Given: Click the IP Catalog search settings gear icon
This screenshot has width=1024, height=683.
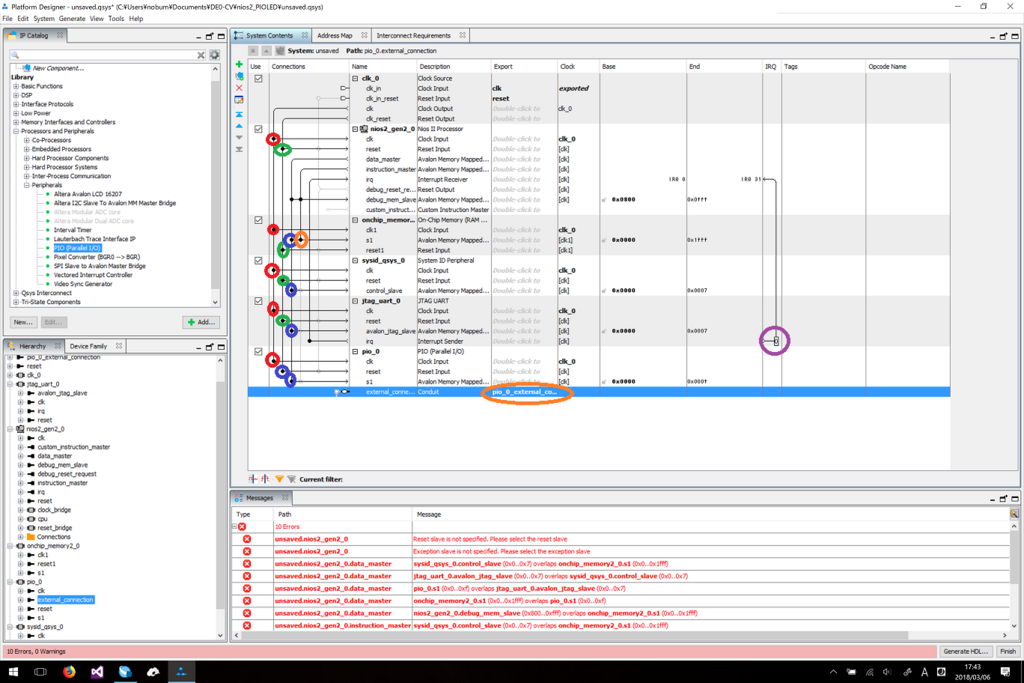Looking at the screenshot, I should tap(214, 56).
